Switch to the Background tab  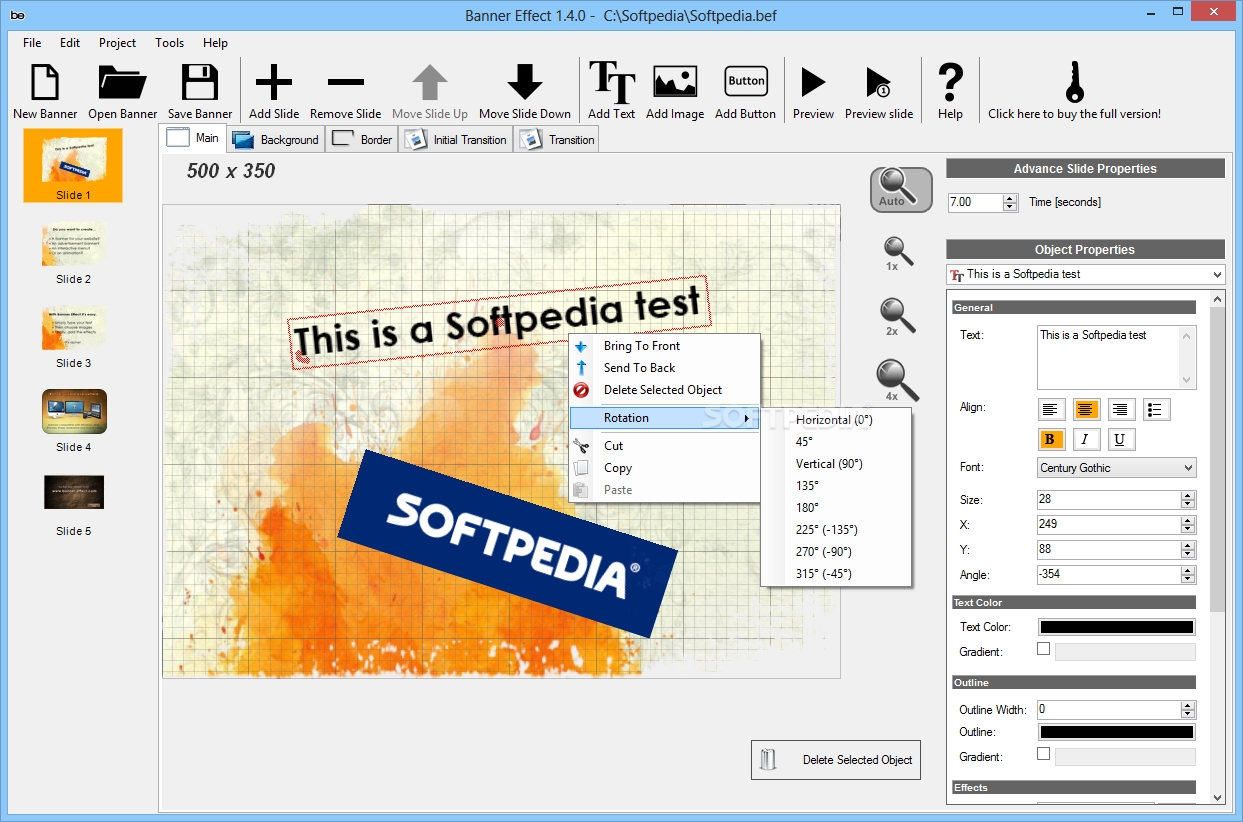pyautogui.click(x=275, y=140)
